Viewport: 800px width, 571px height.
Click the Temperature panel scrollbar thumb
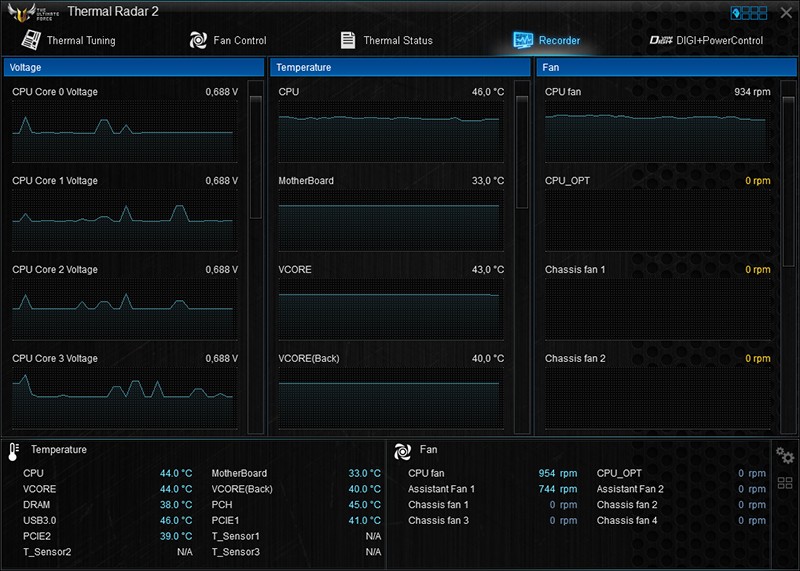point(522,152)
